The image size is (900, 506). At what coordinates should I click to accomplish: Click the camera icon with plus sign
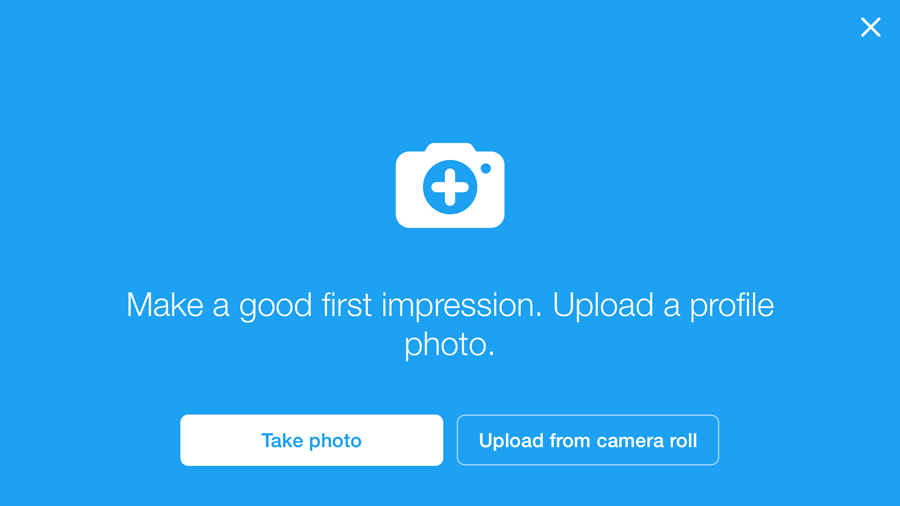[450, 186]
